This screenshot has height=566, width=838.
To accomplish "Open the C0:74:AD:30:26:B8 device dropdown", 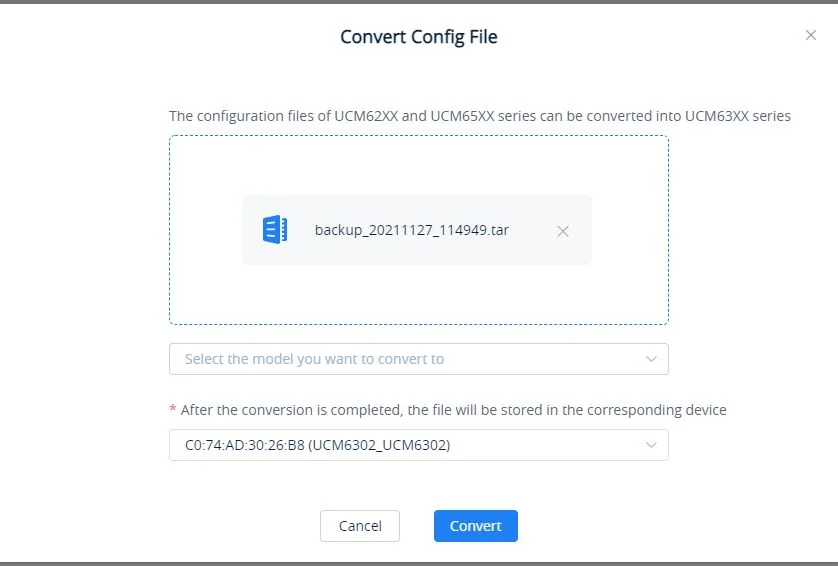I will (x=418, y=445).
